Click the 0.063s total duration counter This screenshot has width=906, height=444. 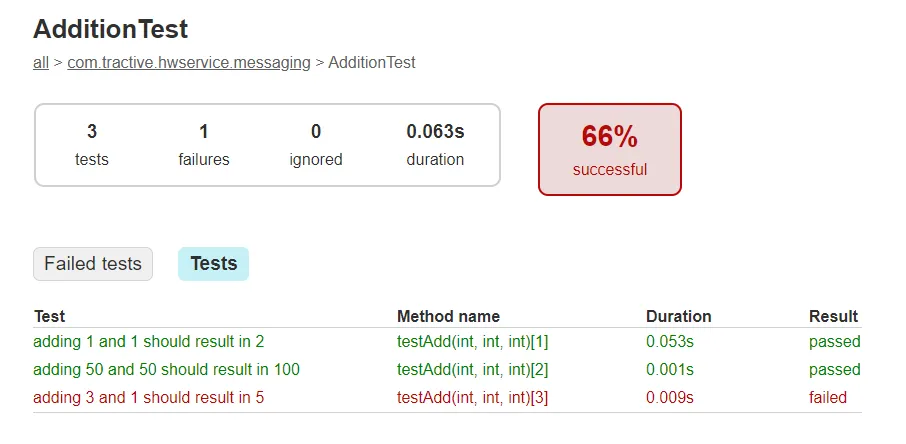point(435,131)
